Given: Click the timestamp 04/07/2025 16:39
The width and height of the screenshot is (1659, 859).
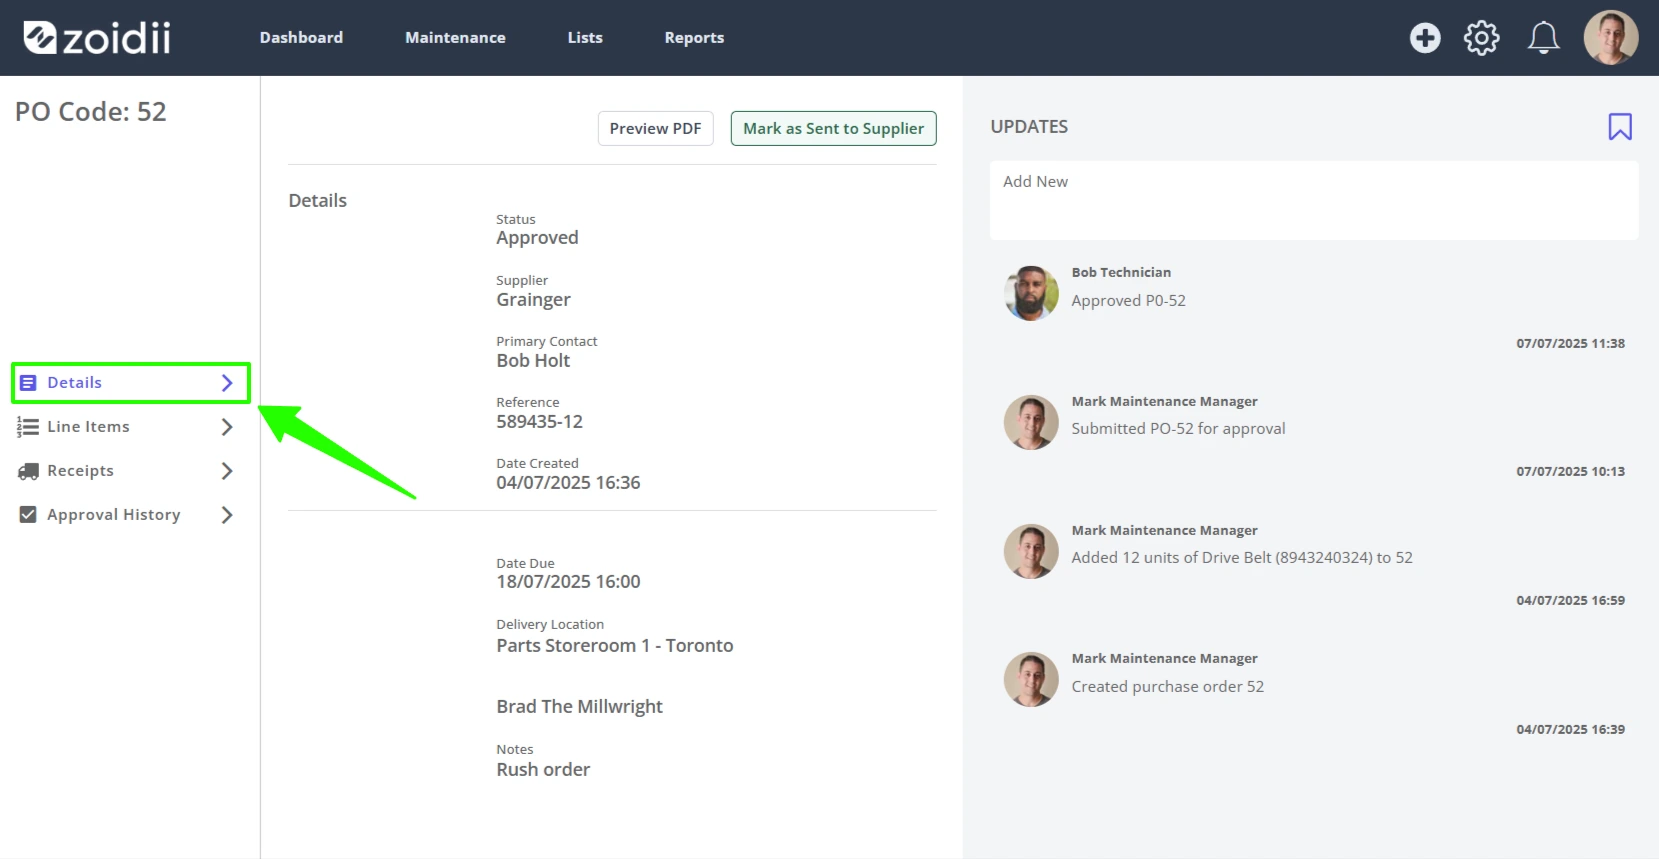Looking at the screenshot, I should tap(1570, 729).
